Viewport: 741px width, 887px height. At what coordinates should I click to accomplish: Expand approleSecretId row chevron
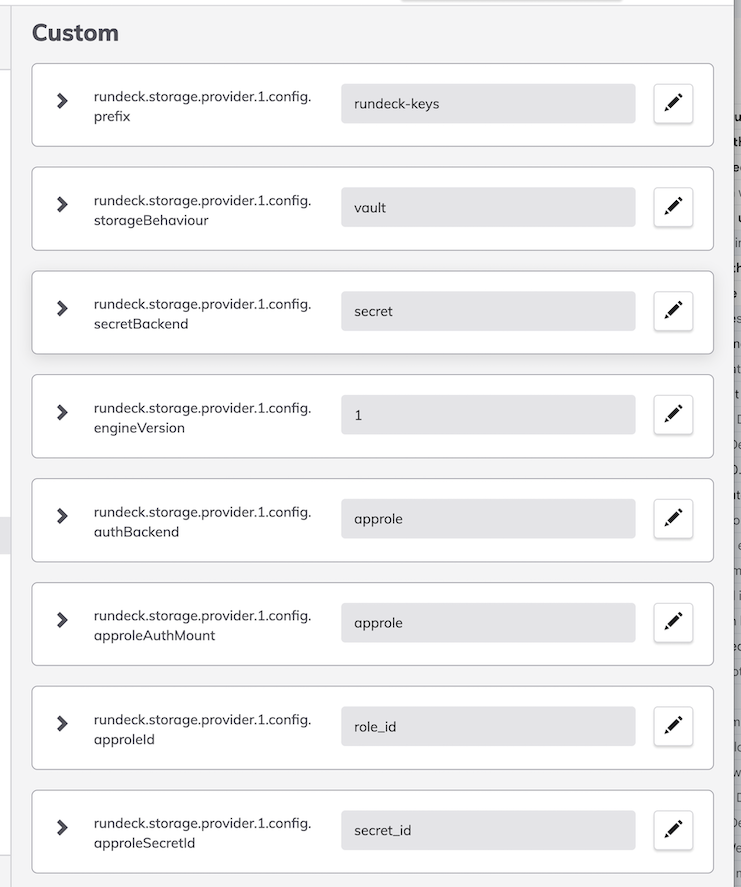tap(62, 828)
